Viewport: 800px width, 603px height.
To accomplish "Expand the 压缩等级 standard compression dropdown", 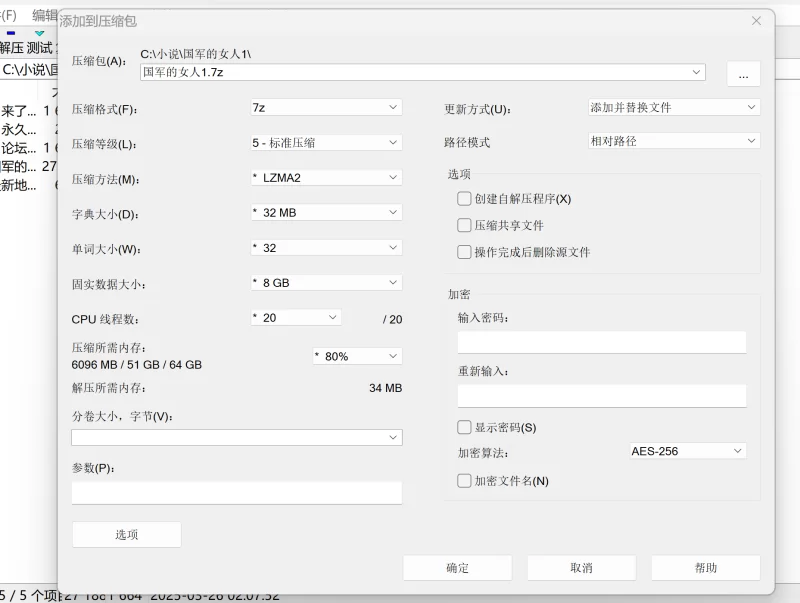I will (326, 143).
